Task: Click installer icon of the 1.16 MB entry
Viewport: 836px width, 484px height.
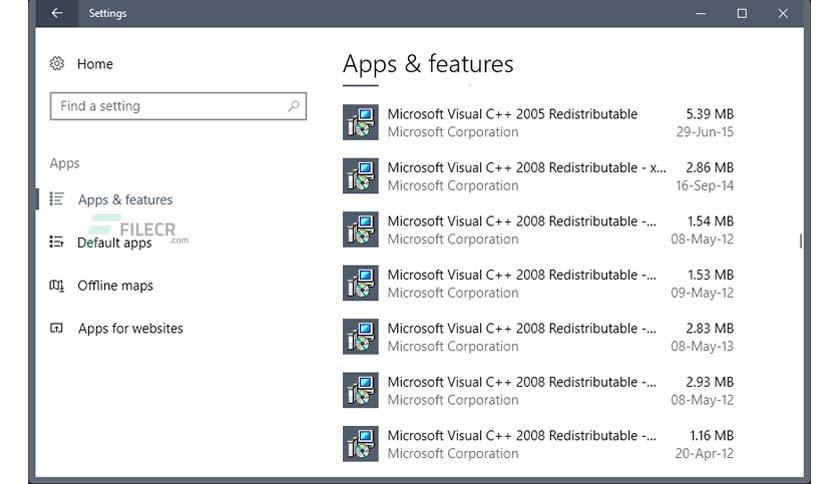Action: tap(360, 444)
